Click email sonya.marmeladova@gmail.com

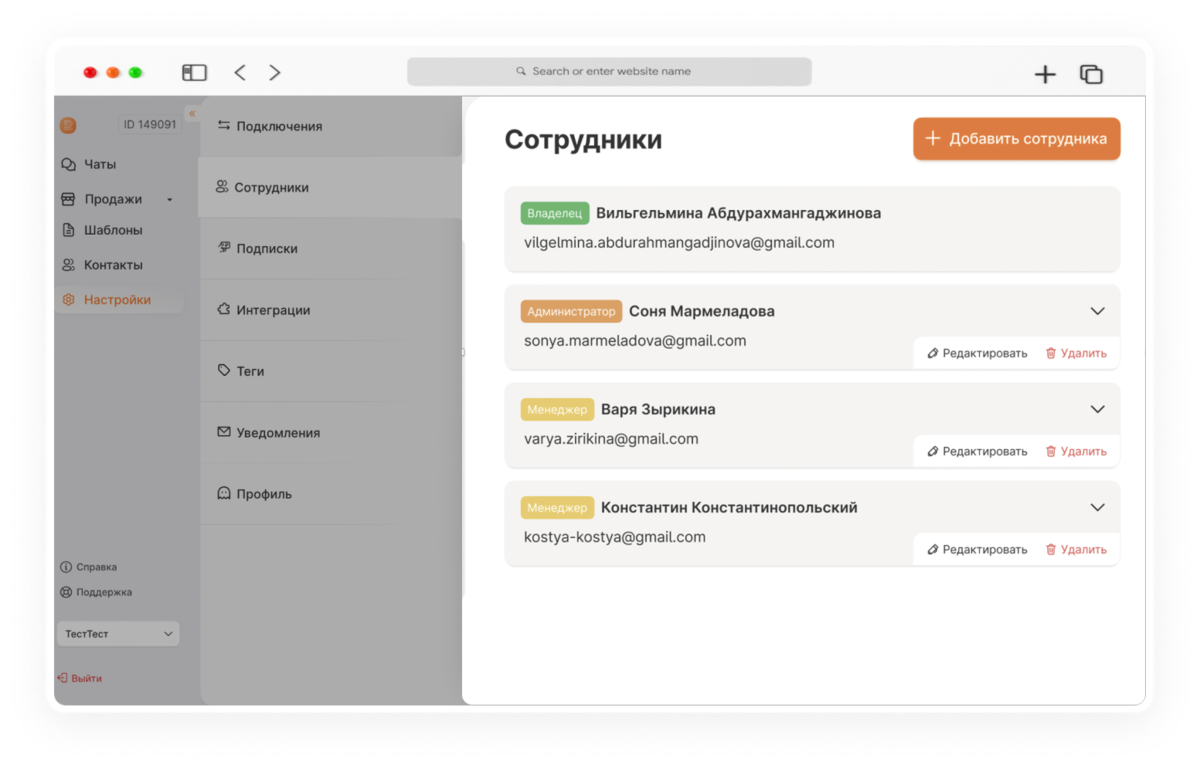point(635,341)
